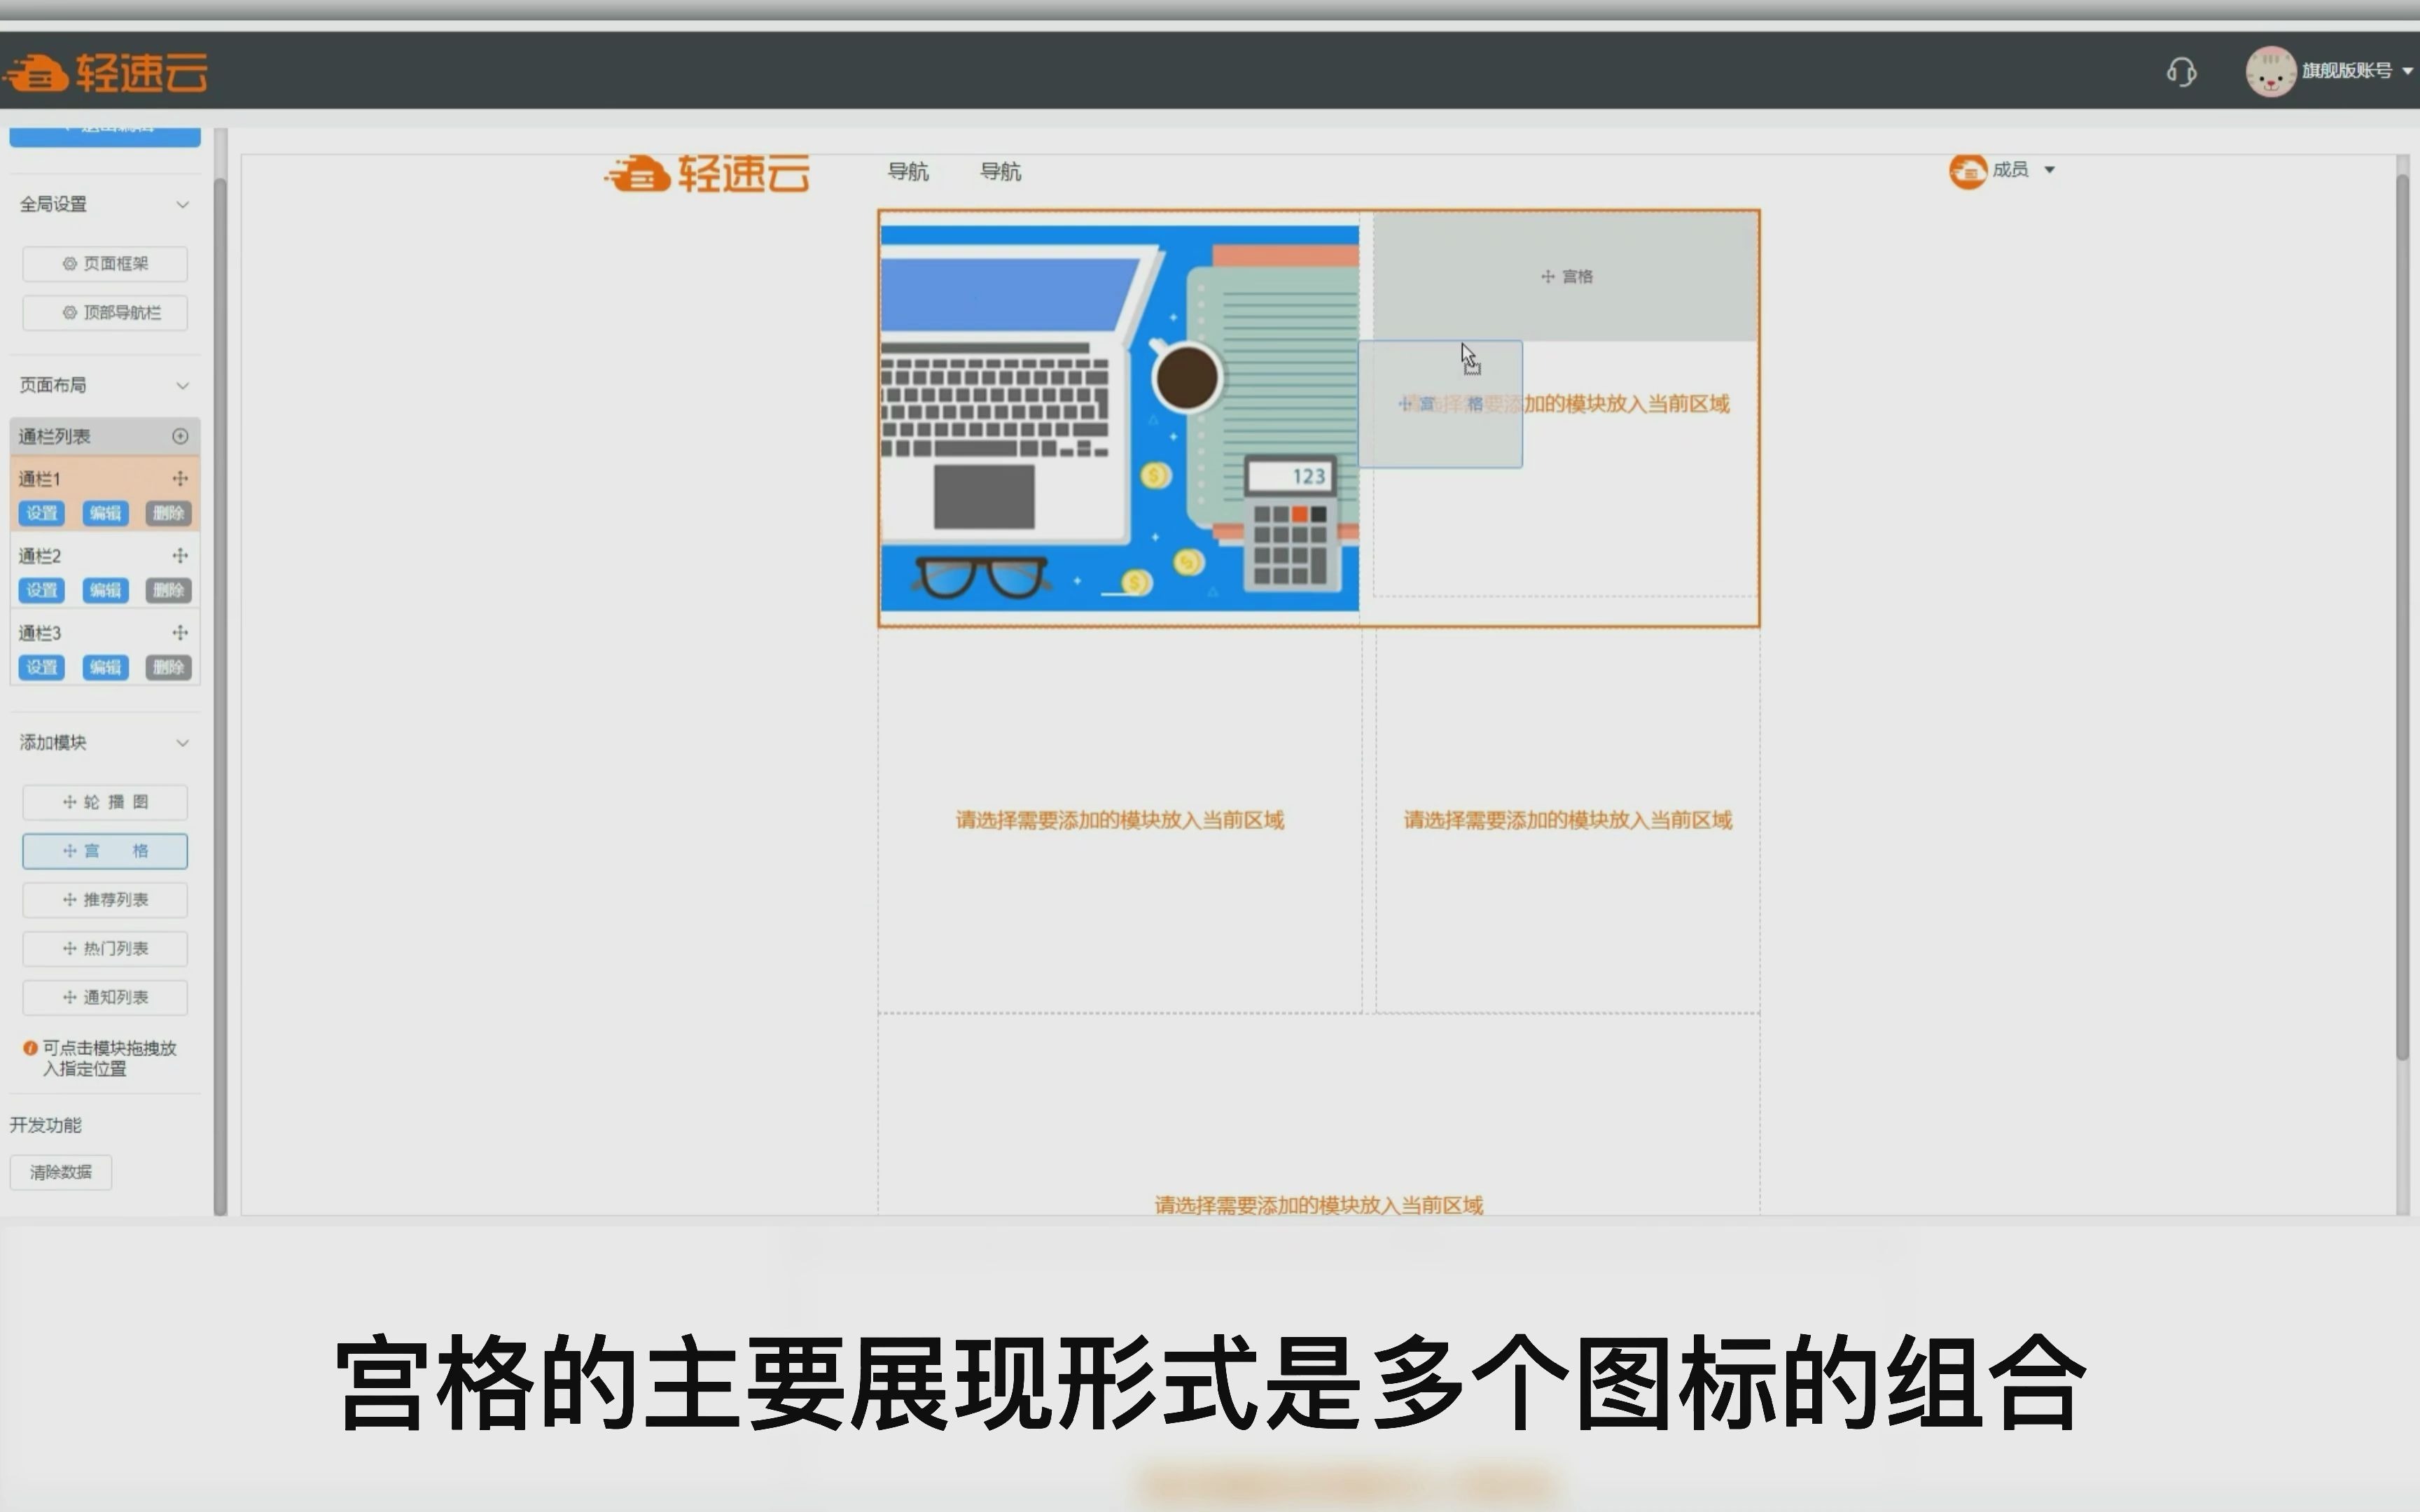Click the orange 成员 avatar icon
Image resolution: width=2420 pixels, height=1512 pixels.
pyautogui.click(x=1968, y=171)
